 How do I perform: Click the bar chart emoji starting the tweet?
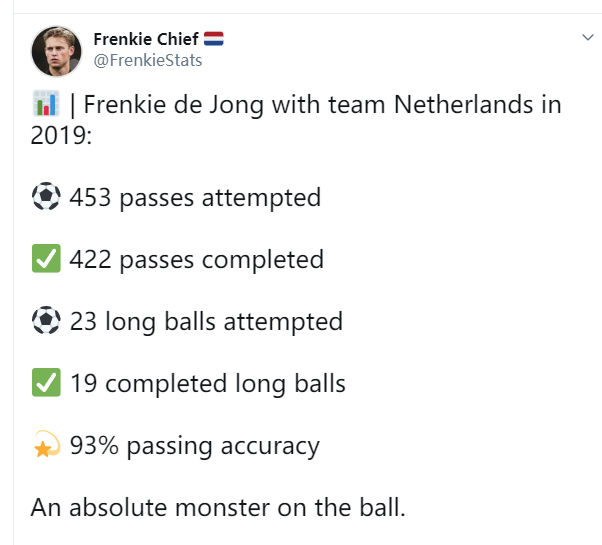point(46,103)
